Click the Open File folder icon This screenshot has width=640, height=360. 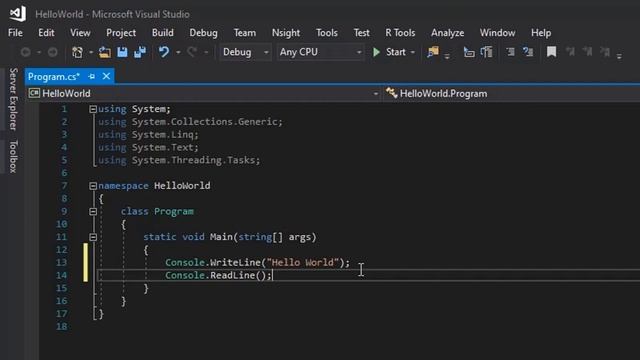104,52
